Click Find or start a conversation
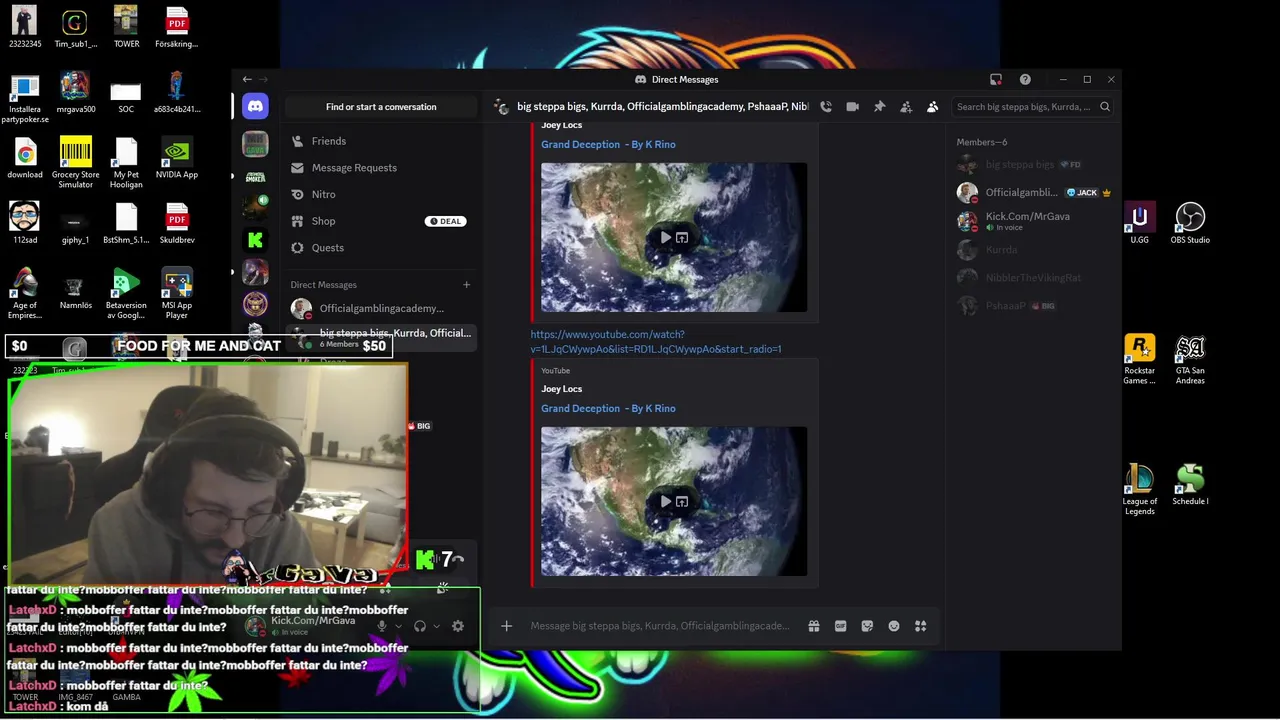 (381, 107)
